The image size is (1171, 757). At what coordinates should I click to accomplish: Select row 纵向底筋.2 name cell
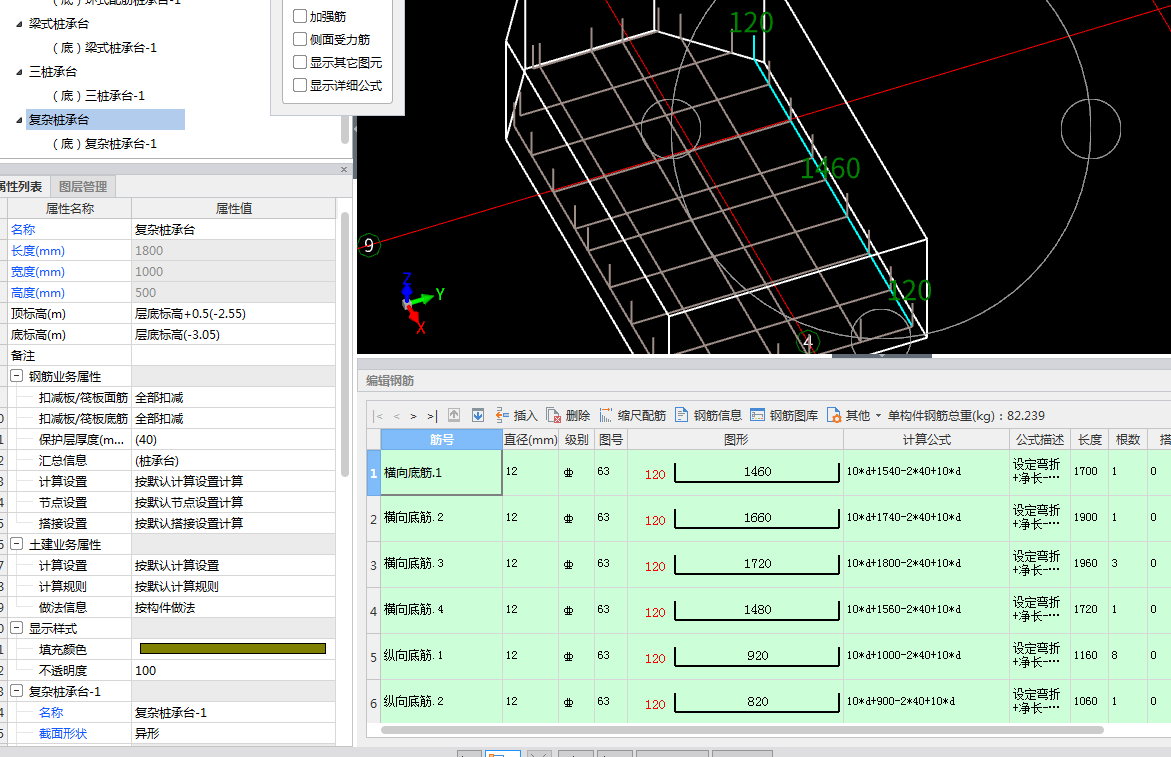tap(441, 702)
